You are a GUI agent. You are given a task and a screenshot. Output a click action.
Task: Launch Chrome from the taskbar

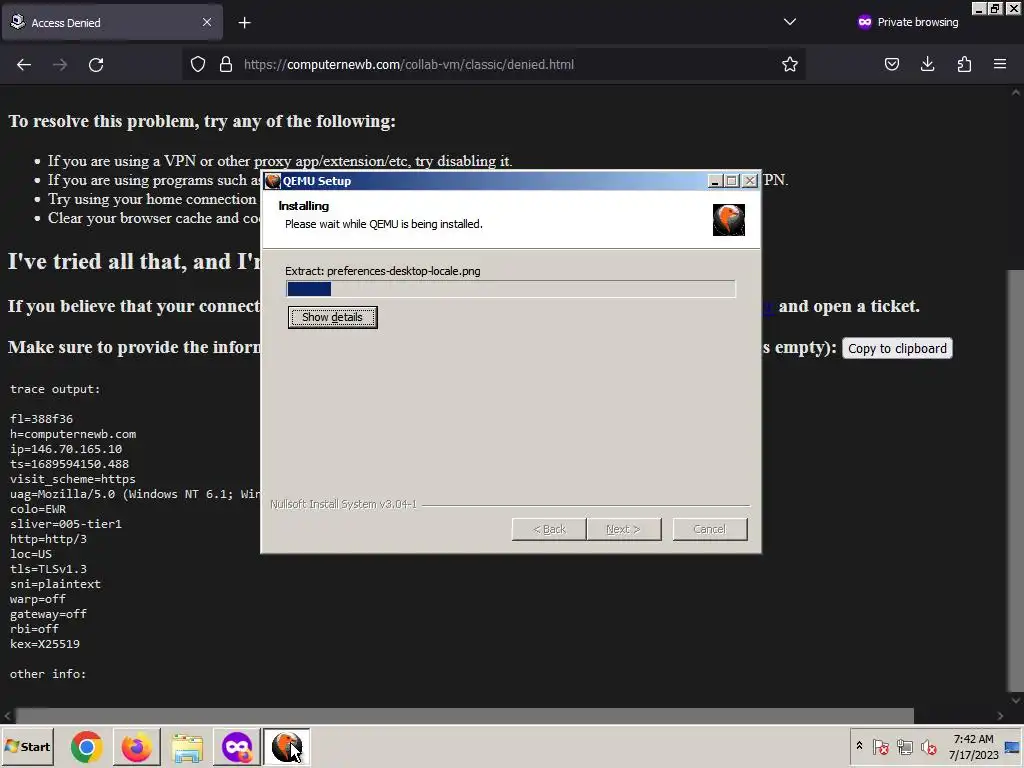pos(86,747)
